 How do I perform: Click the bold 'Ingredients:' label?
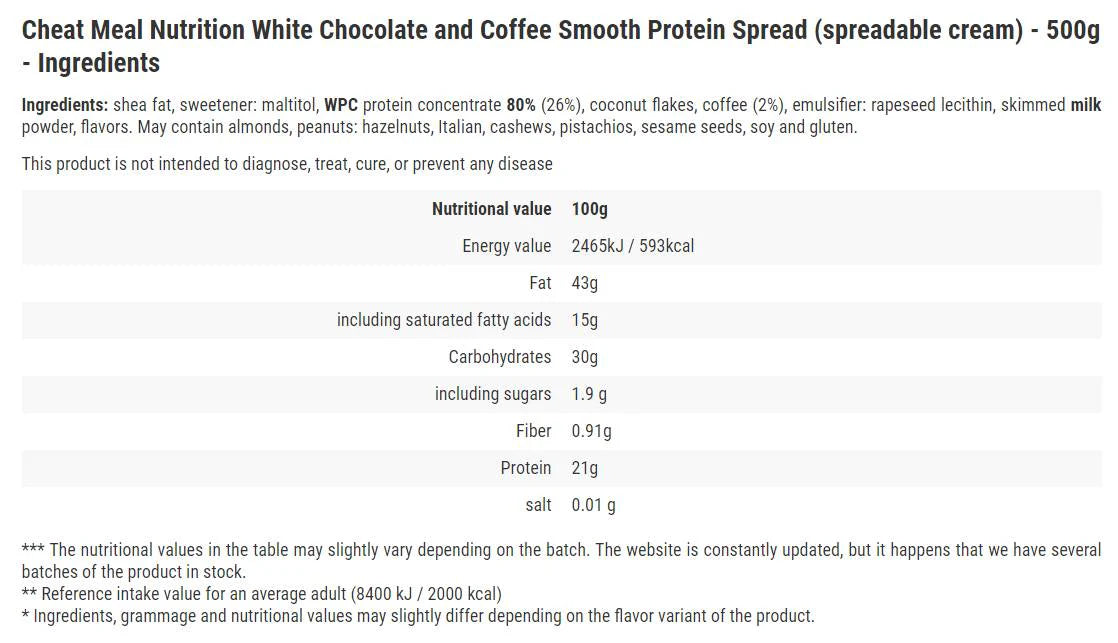click(65, 105)
